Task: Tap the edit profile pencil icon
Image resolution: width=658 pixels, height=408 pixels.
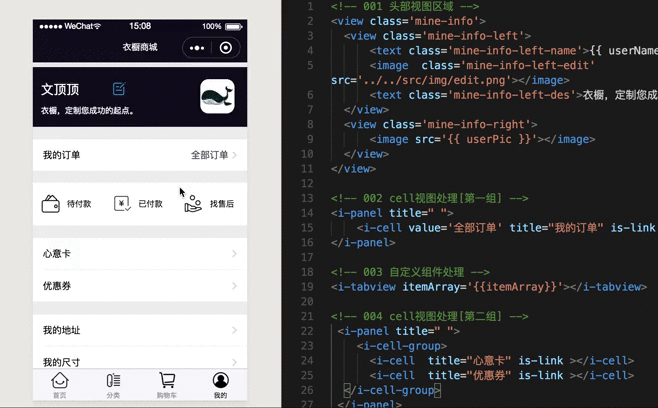Action: [119, 89]
